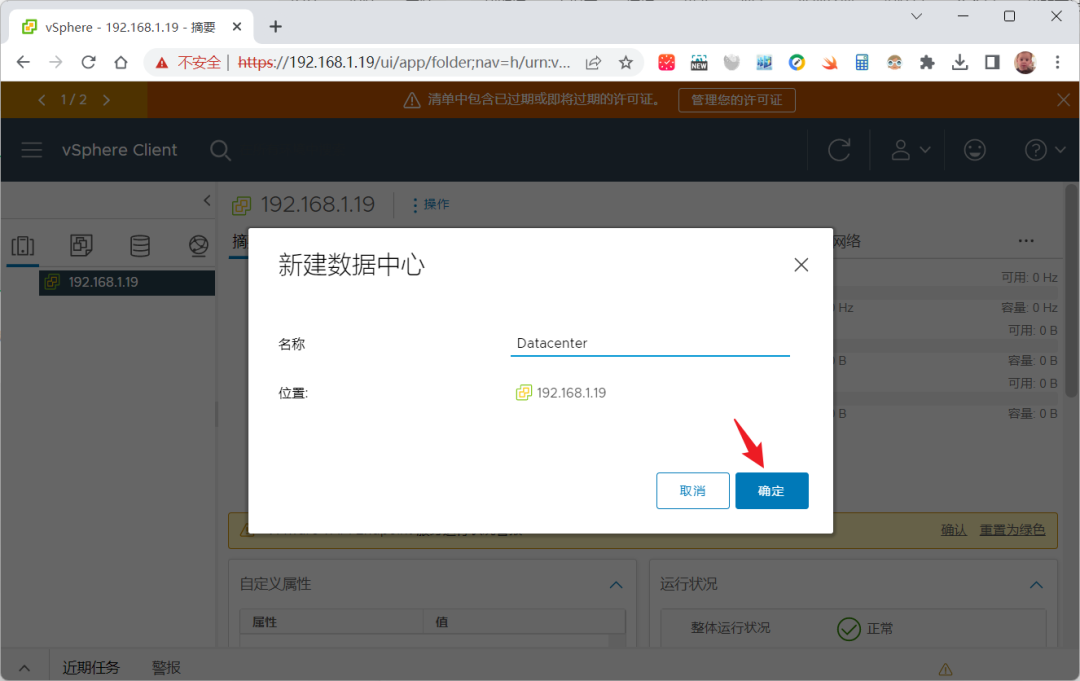Viewport: 1080px width, 681px height.
Task: Click the vSphere Client title
Action: tap(119, 150)
